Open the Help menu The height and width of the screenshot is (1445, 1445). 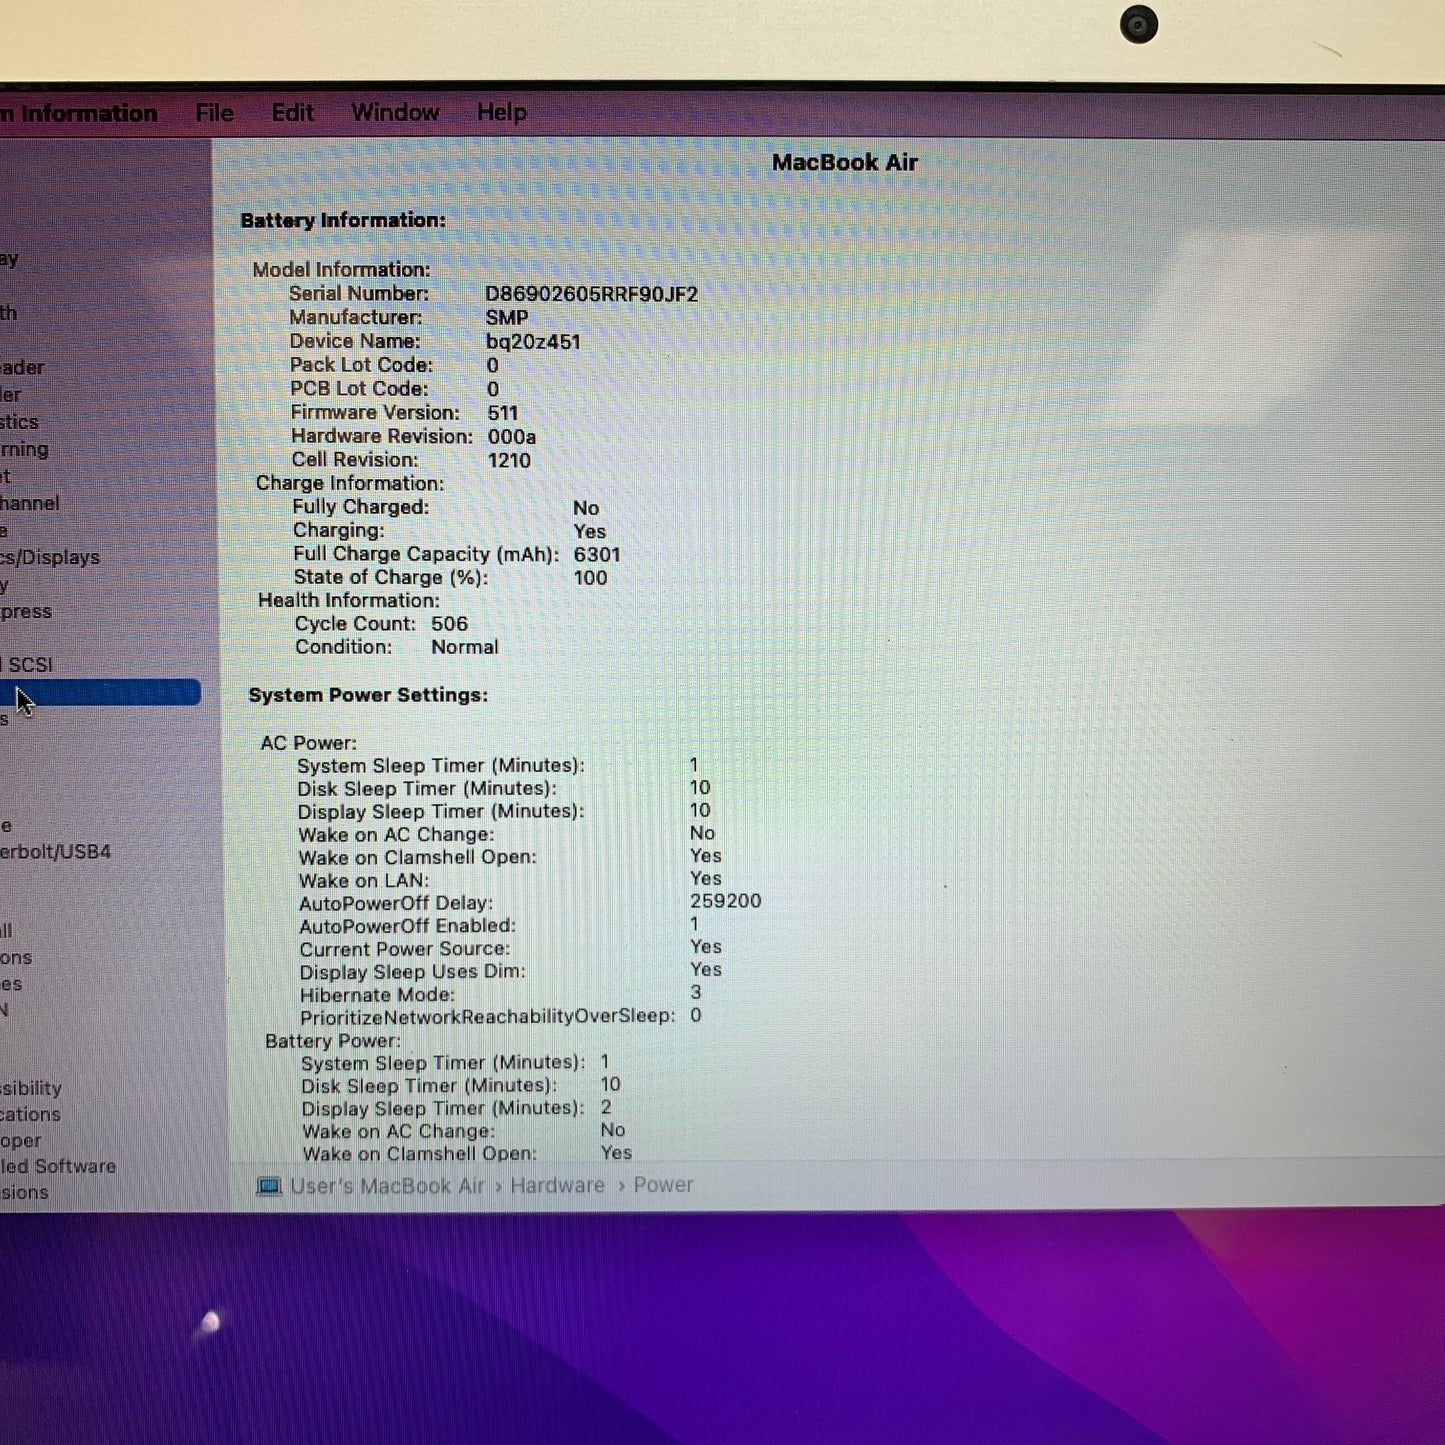(x=501, y=112)
